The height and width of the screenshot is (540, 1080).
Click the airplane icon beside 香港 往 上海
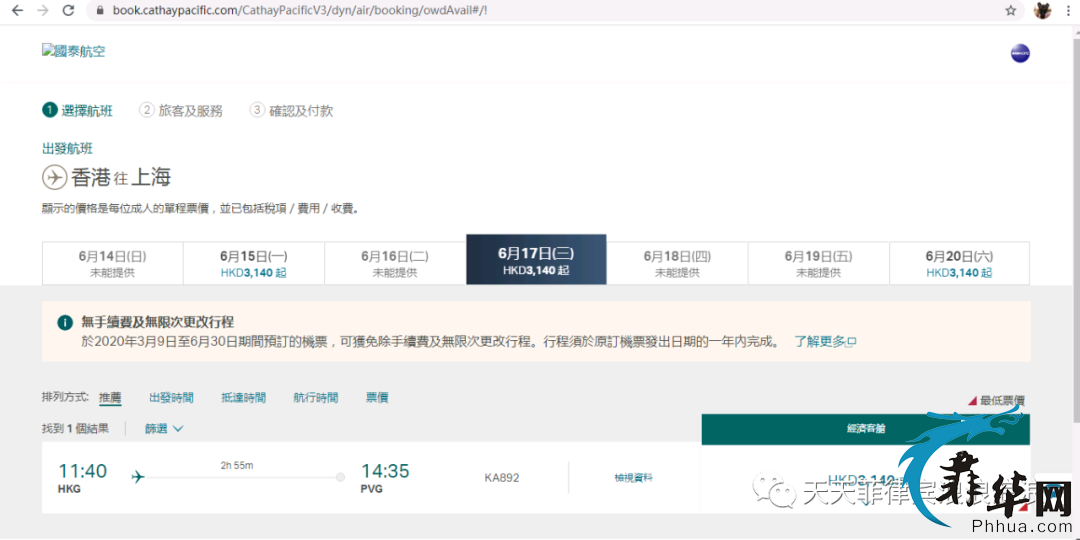click(x=54, y=178)
